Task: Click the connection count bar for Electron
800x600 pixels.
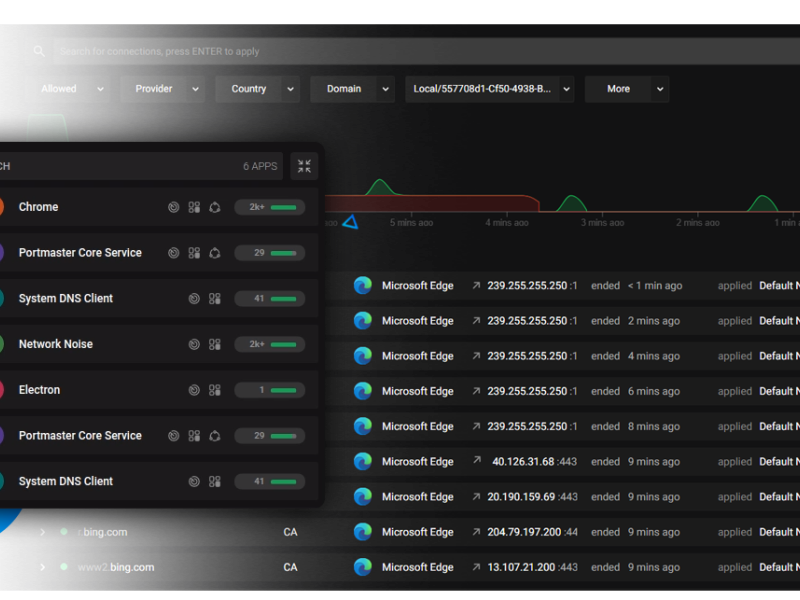Action: (x=269, y=390)
